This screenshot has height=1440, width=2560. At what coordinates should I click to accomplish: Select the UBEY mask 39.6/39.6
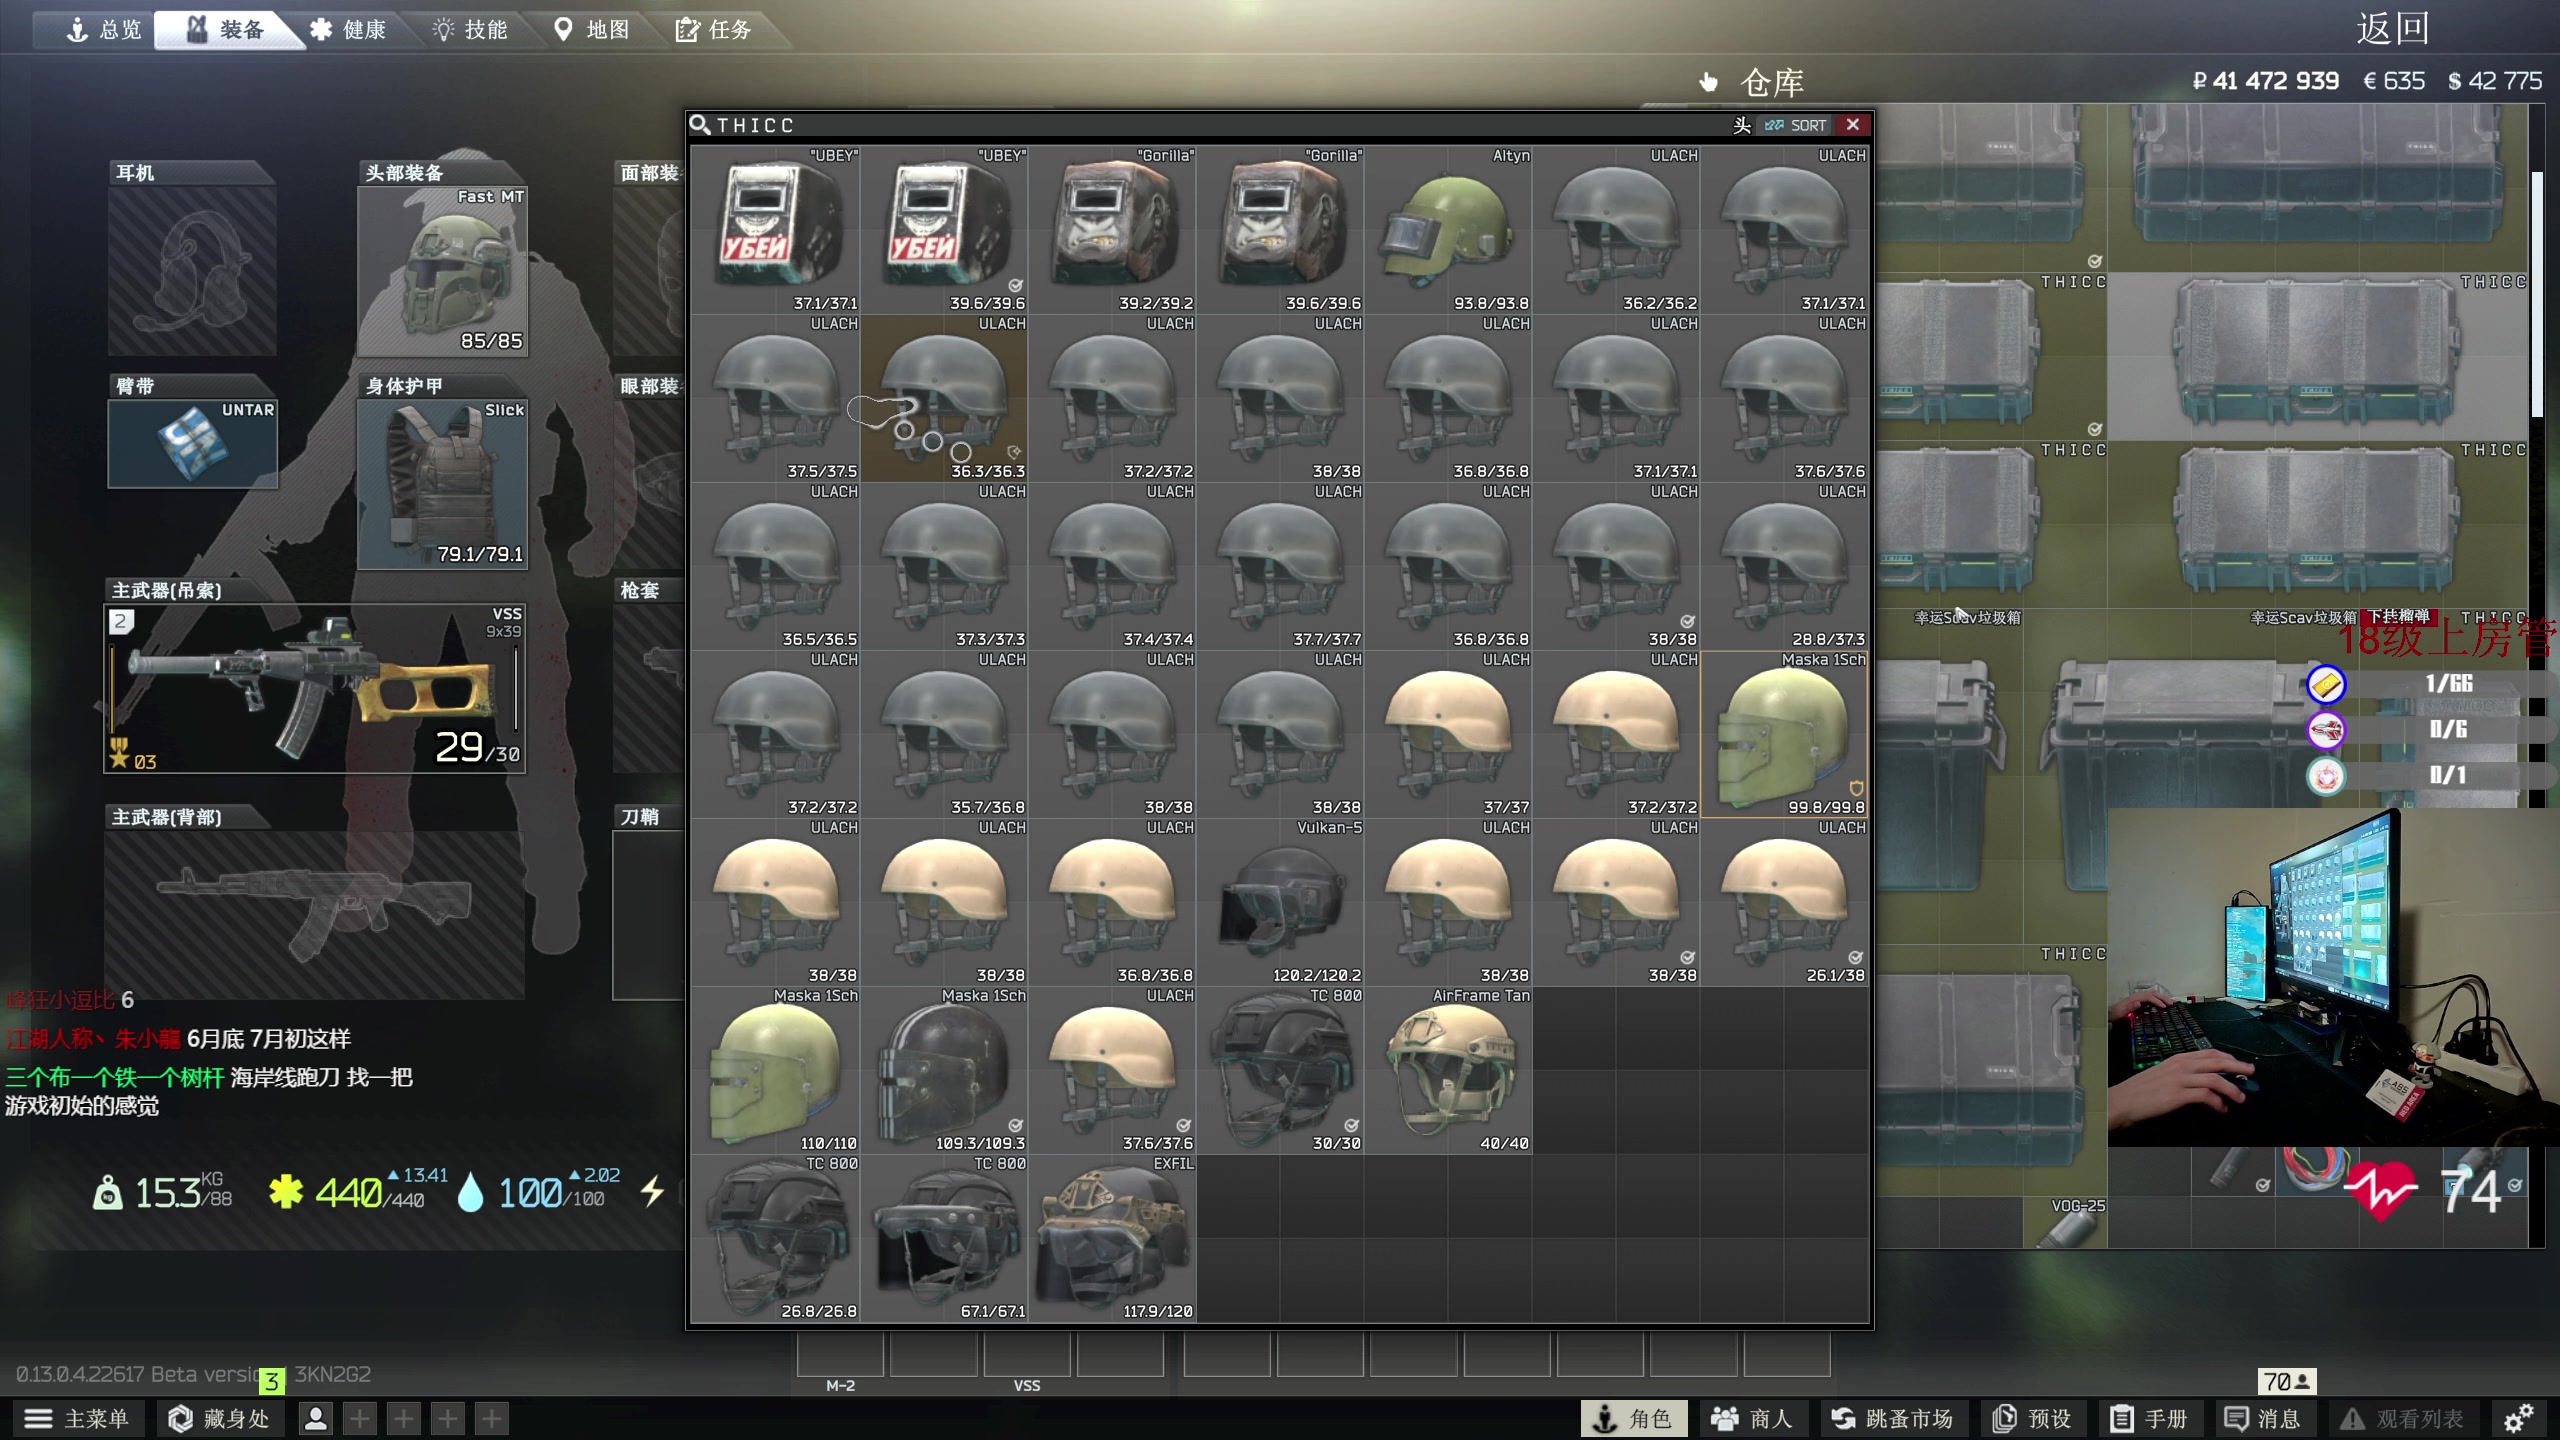944,230
